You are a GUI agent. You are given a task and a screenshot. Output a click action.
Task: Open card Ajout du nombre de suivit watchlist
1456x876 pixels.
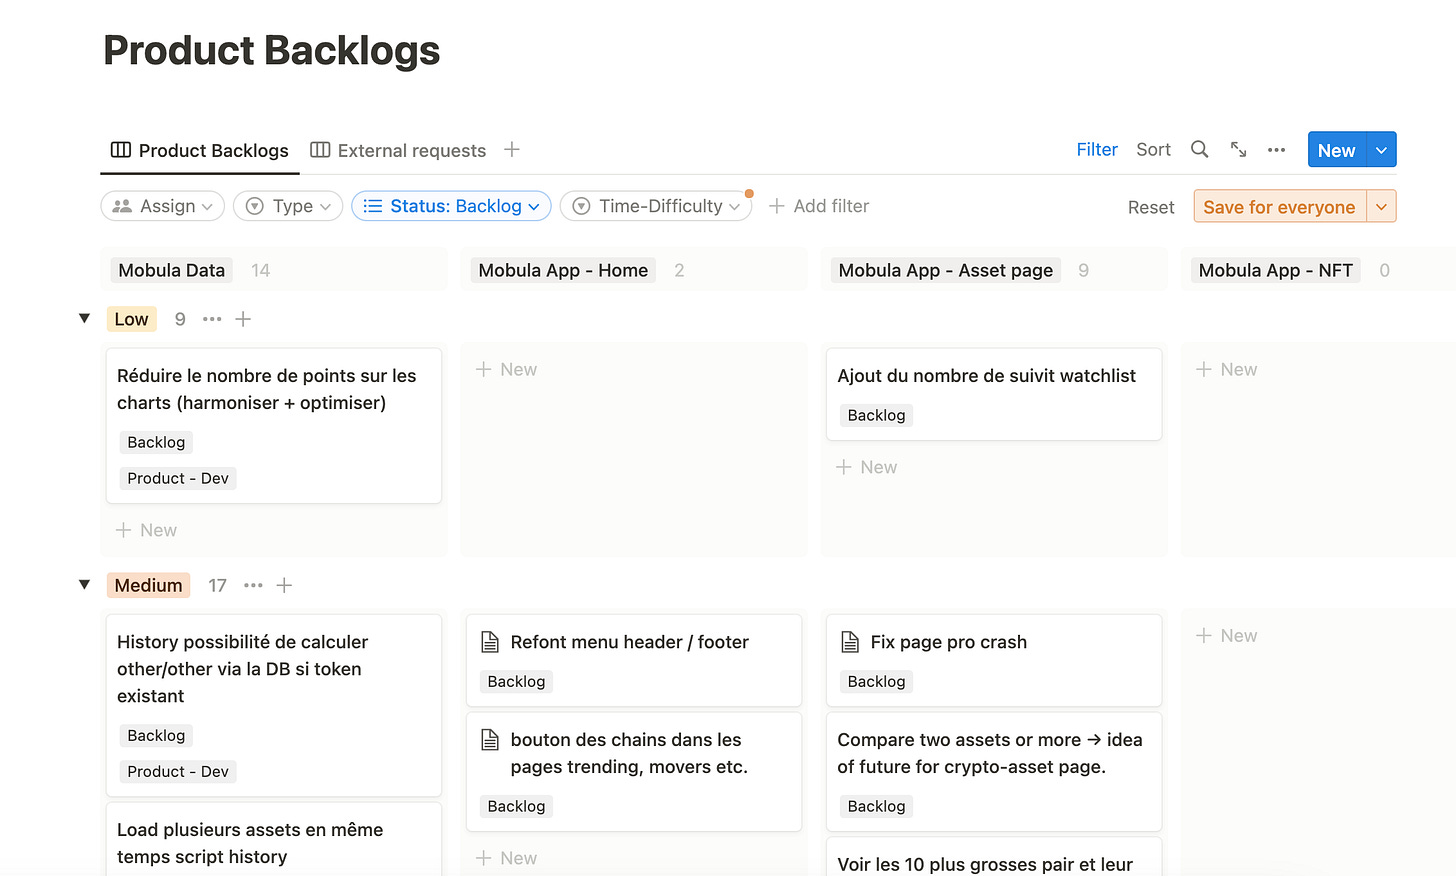[x=994, y=394]
